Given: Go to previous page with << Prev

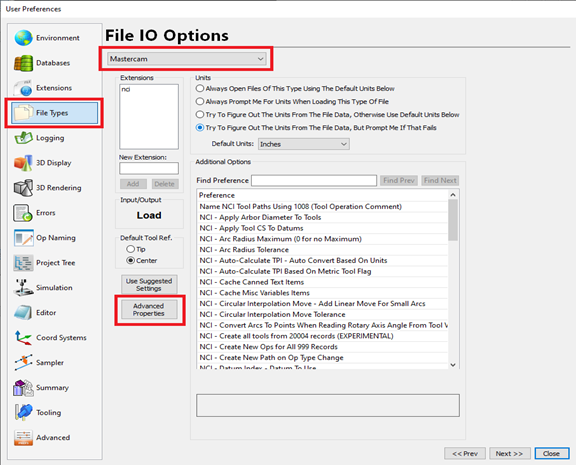Looking at the screenshot, I should click(465, 454).
